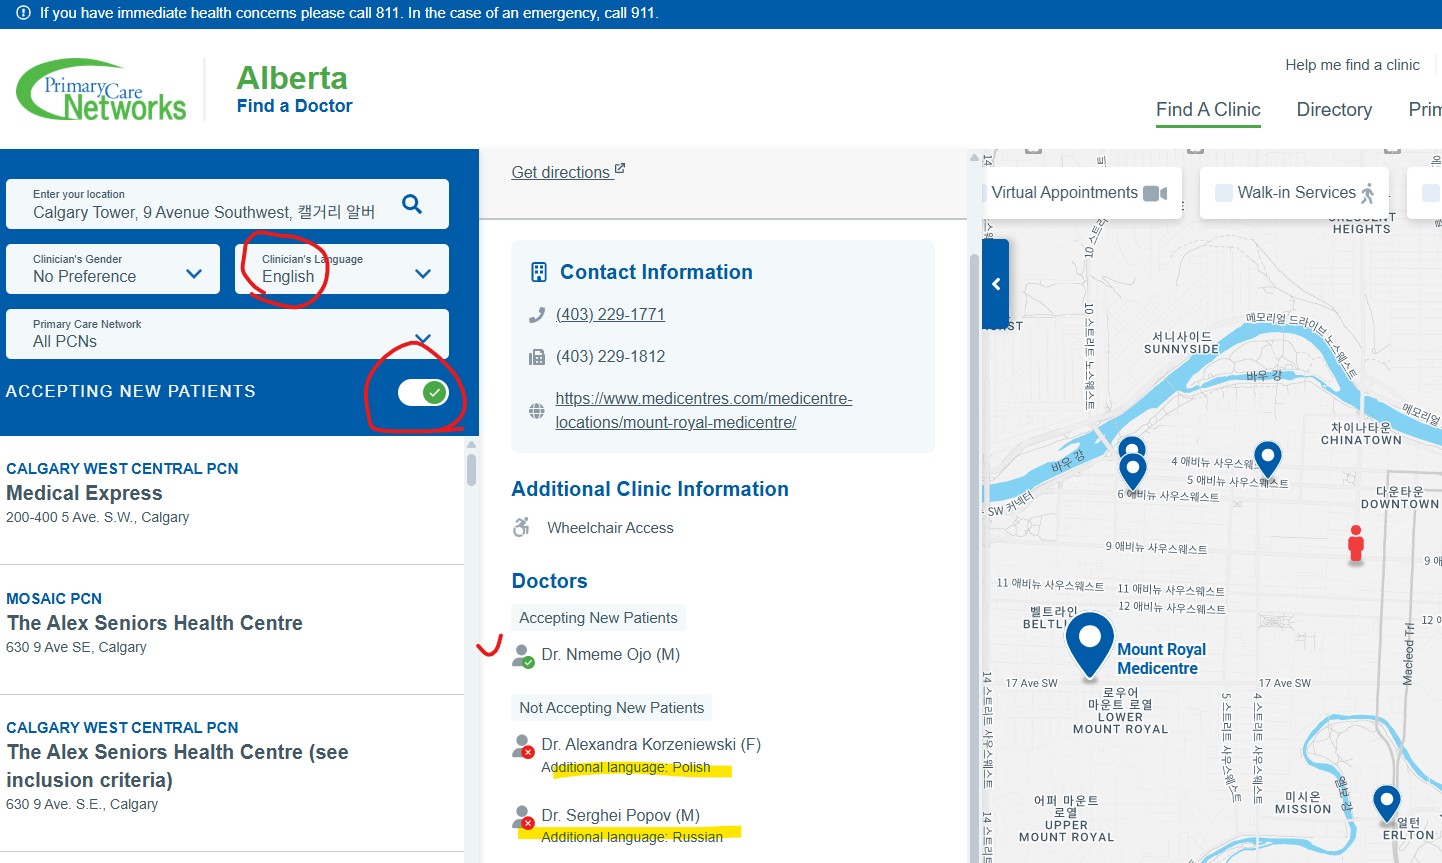Click the location search magnifier icon
This screenshot has height=863, width=1442.
pos(412,204)
